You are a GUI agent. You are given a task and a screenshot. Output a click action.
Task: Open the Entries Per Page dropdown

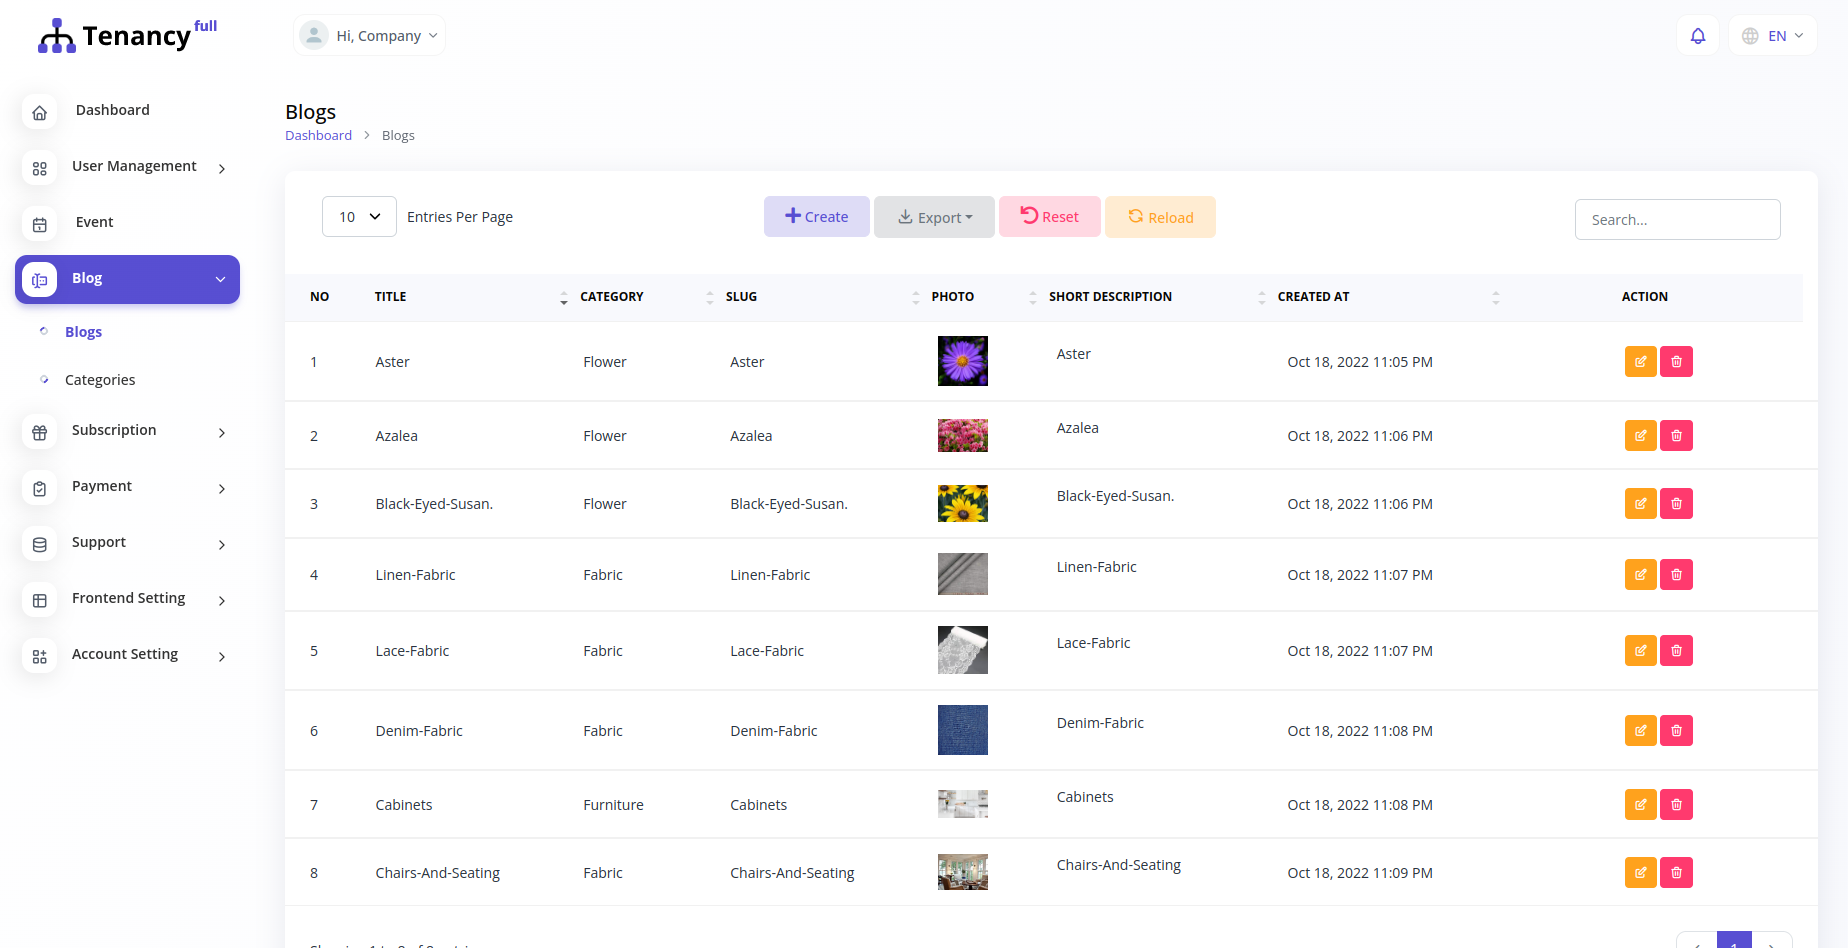359,216
